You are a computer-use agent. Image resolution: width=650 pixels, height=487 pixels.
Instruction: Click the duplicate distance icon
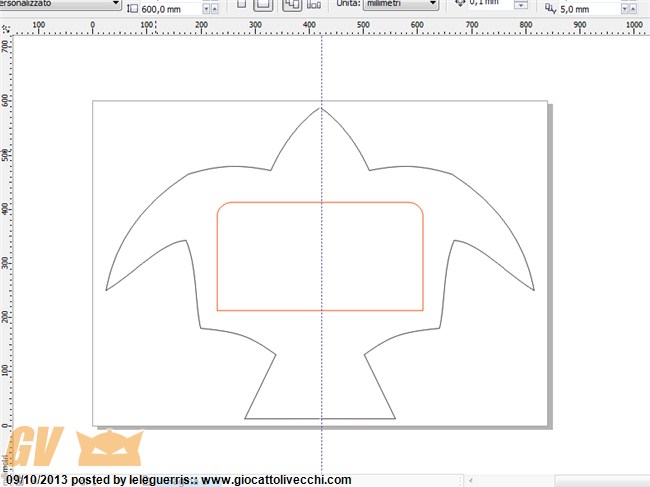coord(549,8)
